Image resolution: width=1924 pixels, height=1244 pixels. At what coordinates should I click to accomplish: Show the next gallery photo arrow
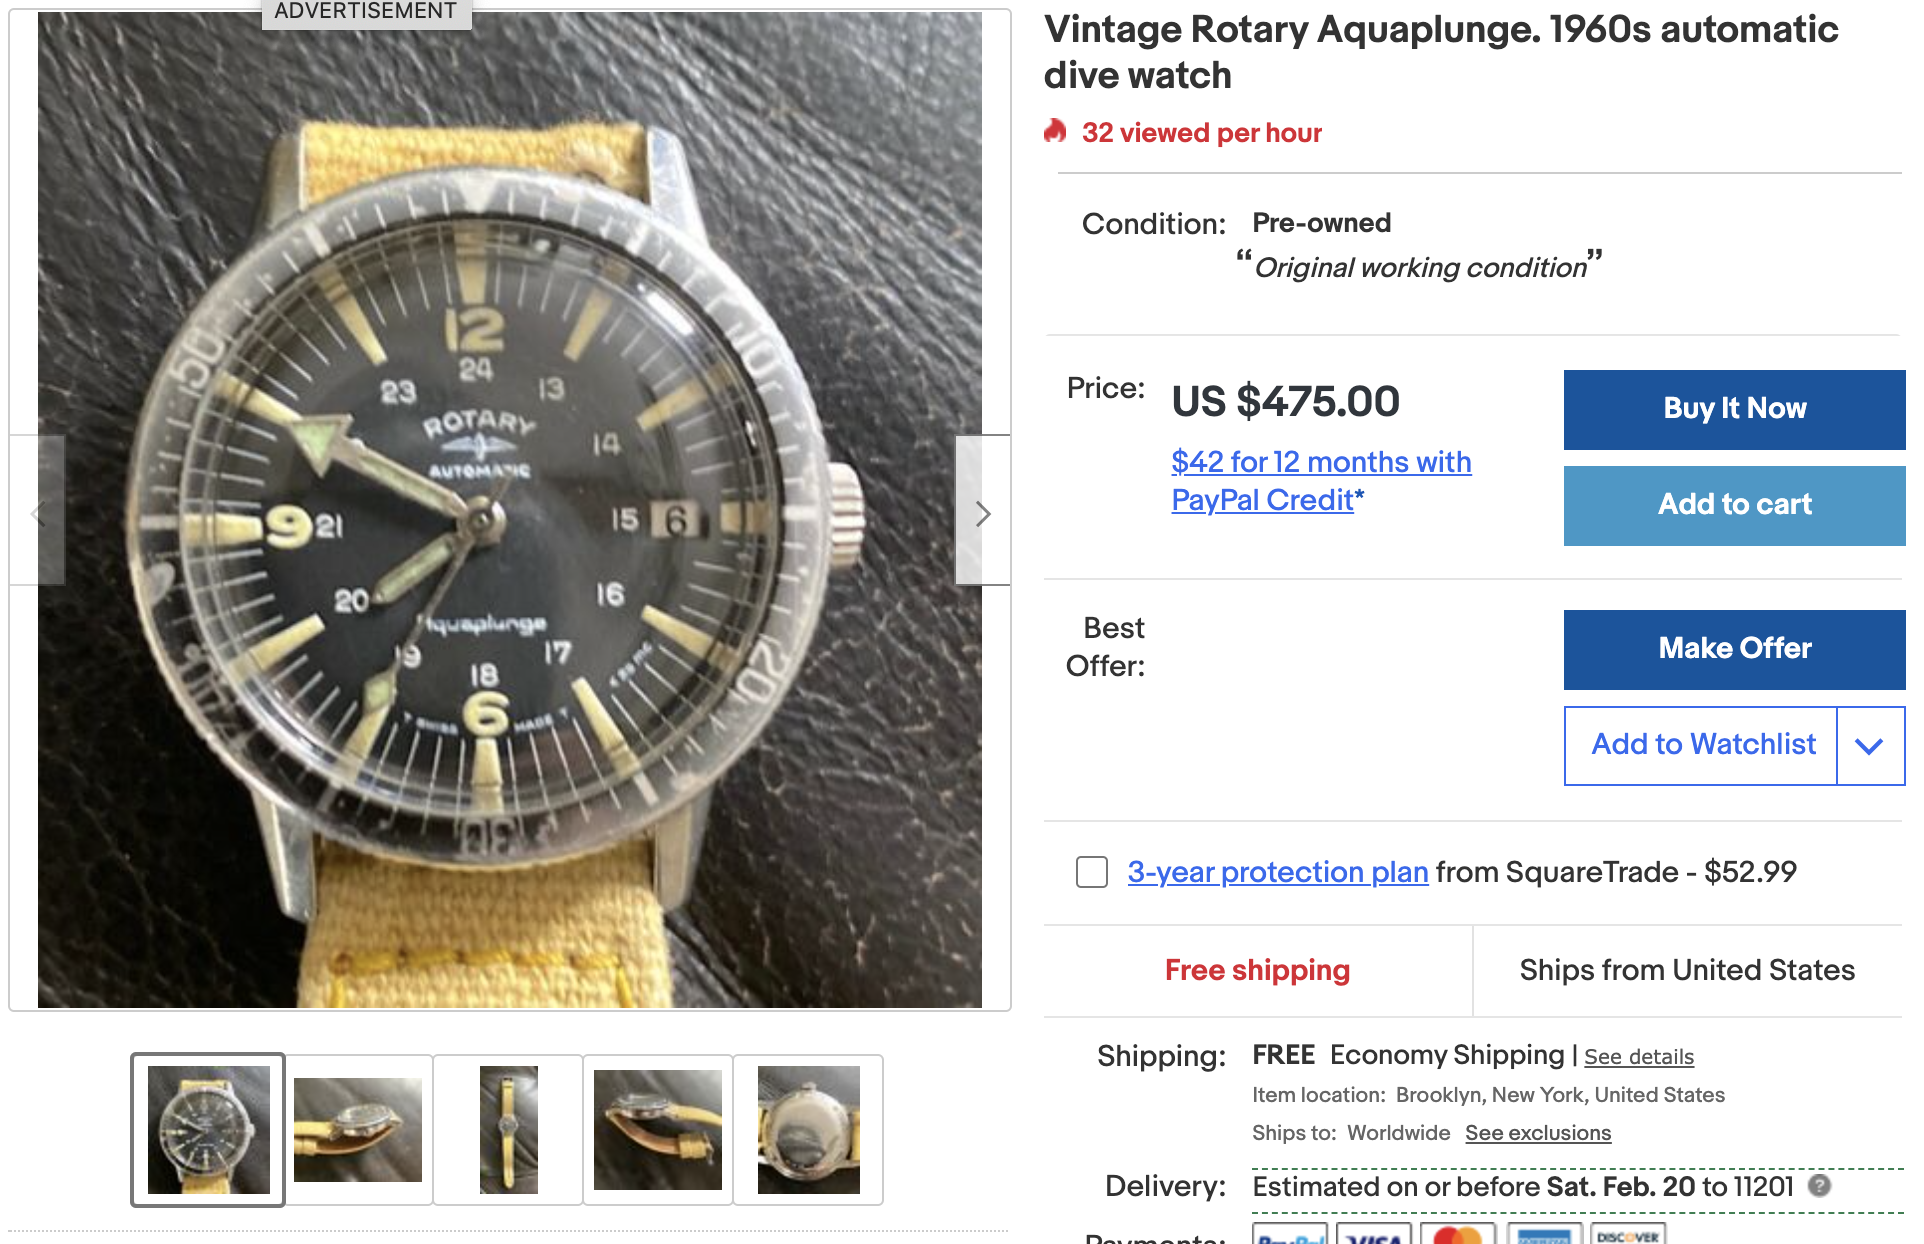pyautogui.click(x=983, y=513)
